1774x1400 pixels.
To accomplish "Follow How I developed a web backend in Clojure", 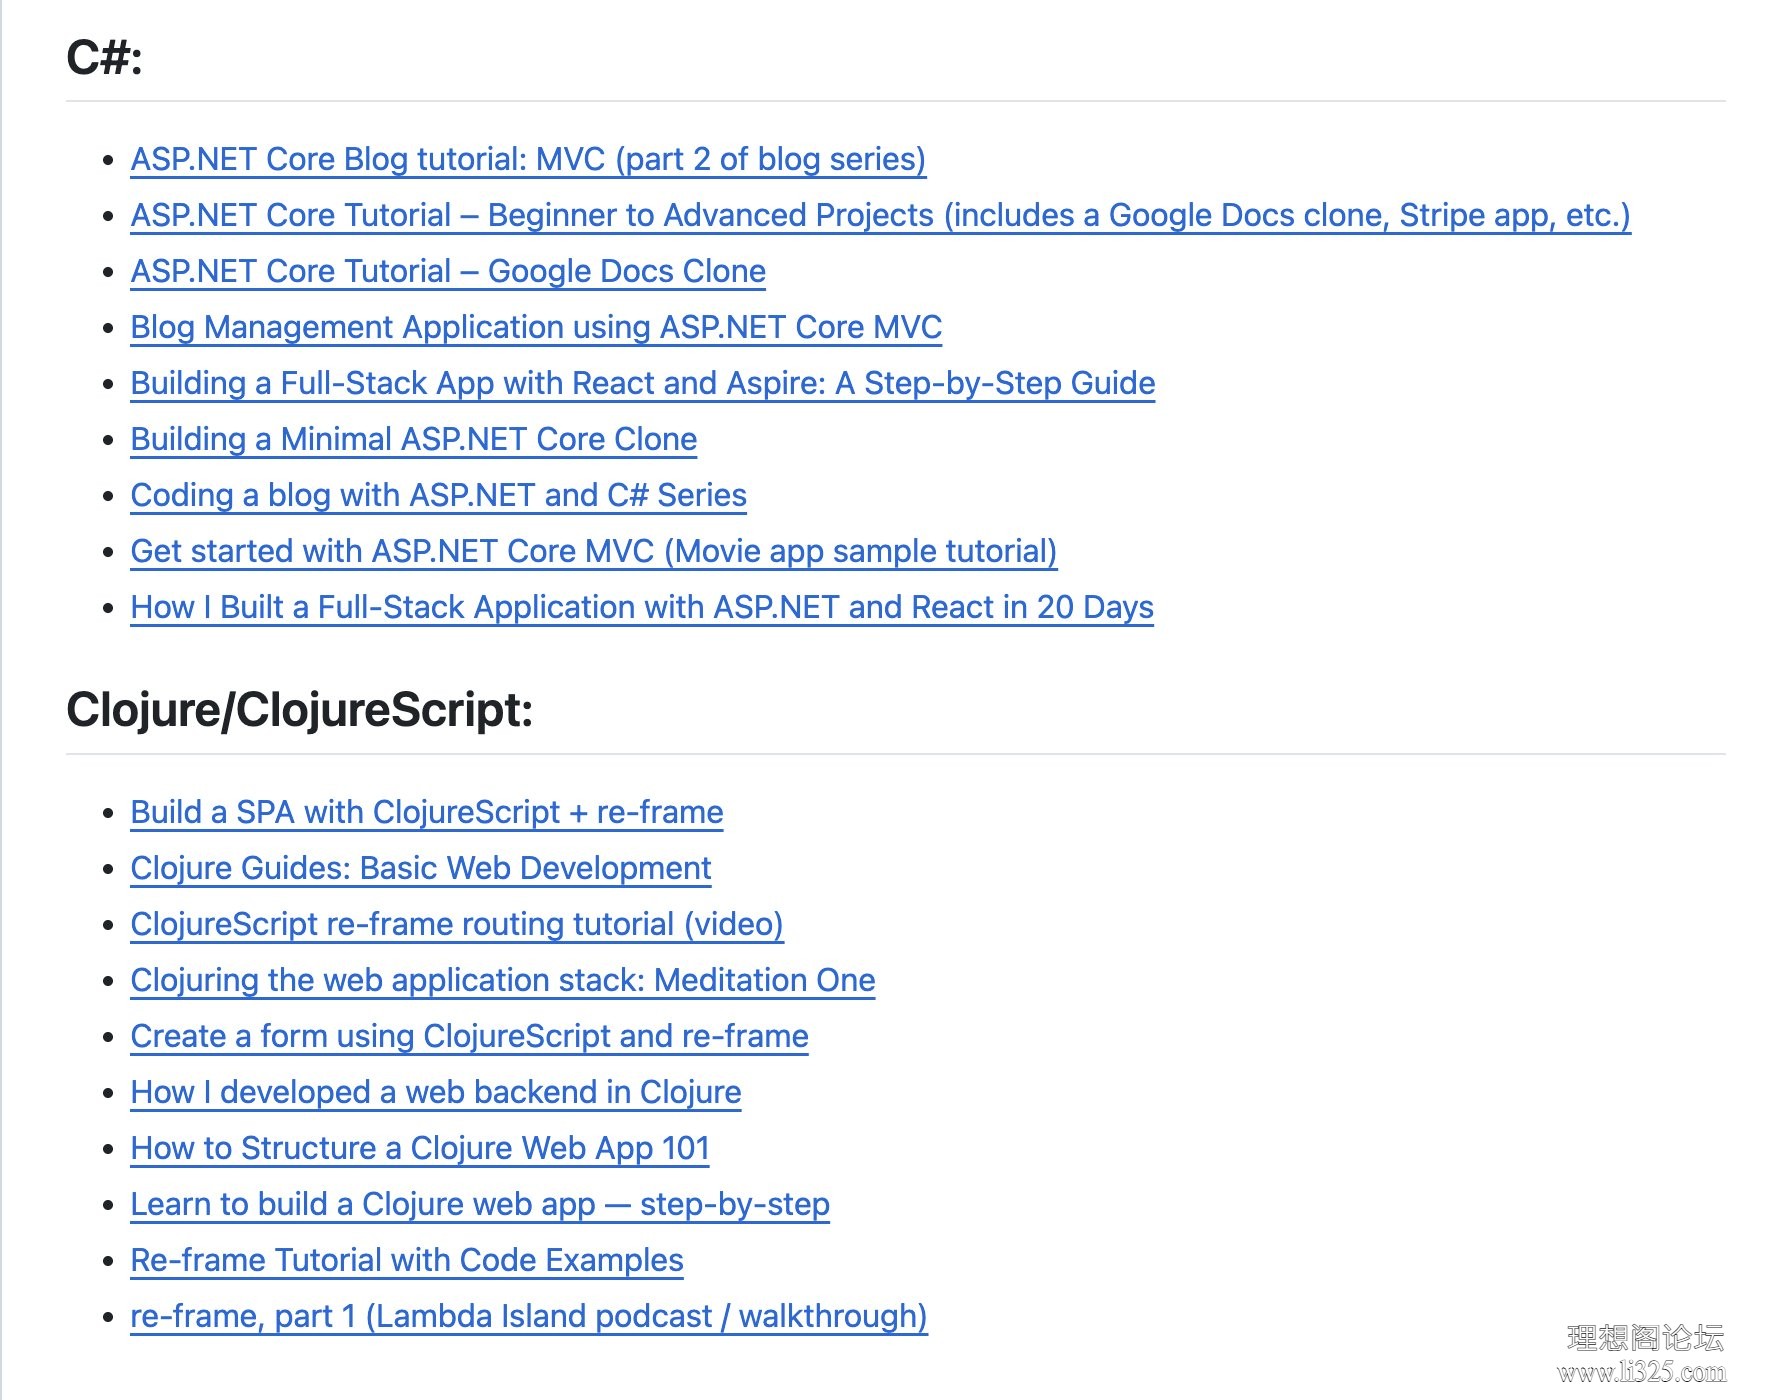I will [435, 1092].
